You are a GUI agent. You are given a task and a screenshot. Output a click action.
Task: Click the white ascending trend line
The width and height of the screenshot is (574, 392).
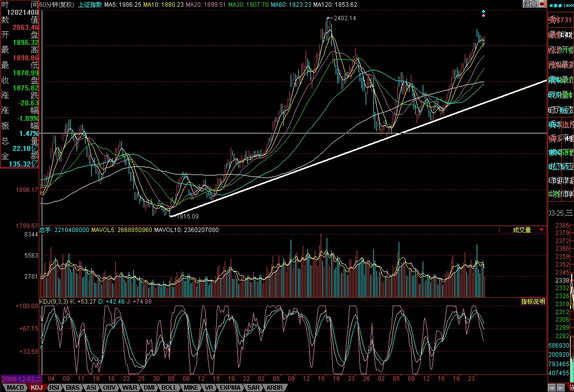pyautogui.click(x=359, y=148)
